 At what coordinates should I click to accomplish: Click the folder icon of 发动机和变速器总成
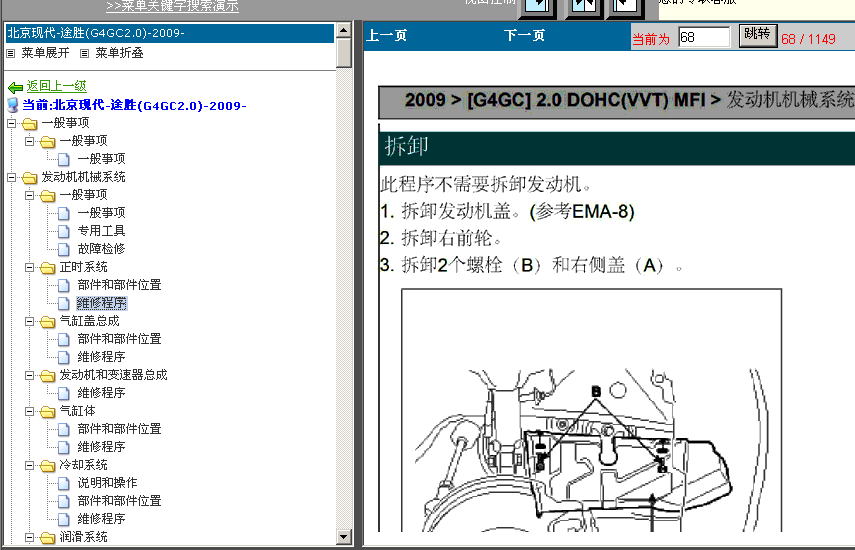click(48, 376)
